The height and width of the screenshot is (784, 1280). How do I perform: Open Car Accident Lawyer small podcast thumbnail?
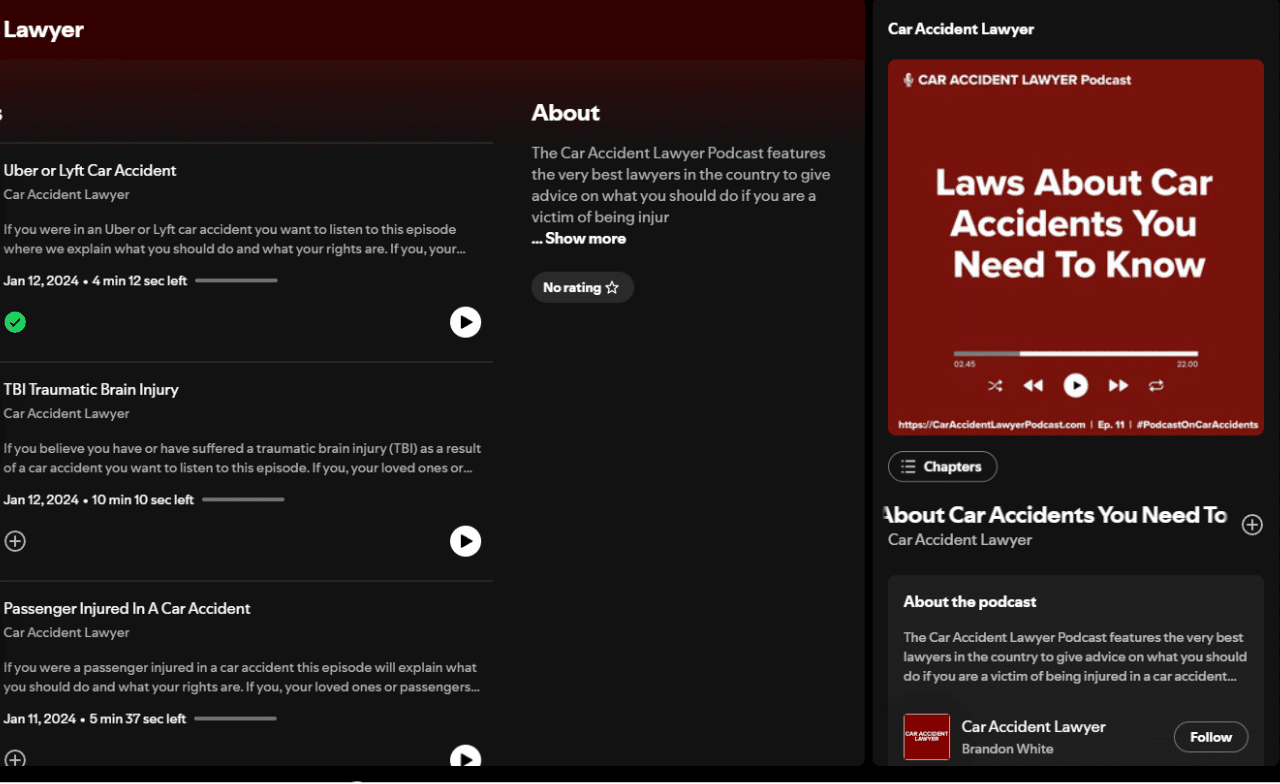click(x=926, y=737)
